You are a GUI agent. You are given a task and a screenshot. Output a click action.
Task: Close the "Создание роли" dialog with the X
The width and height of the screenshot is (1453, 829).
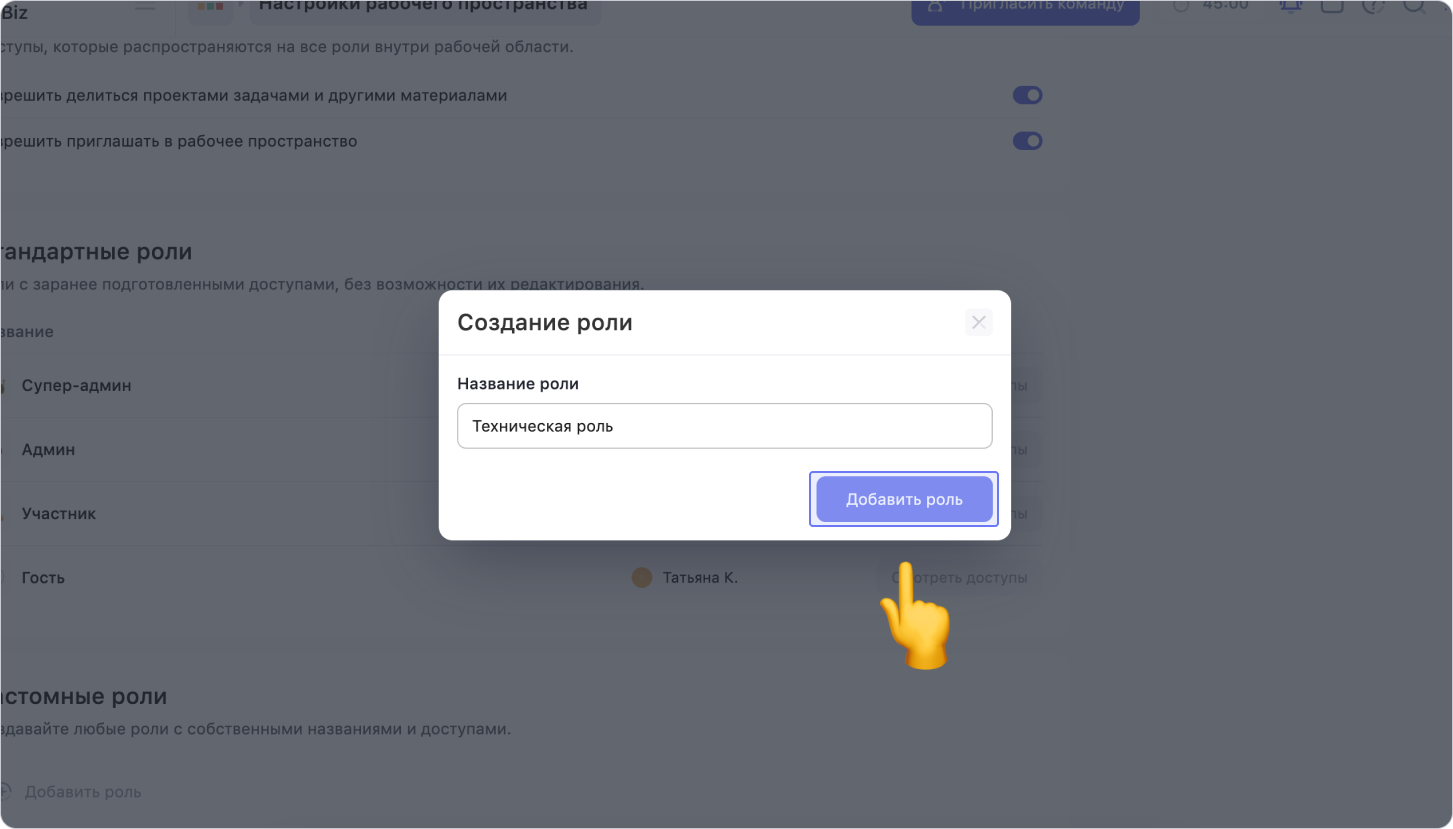pos(978,322)
